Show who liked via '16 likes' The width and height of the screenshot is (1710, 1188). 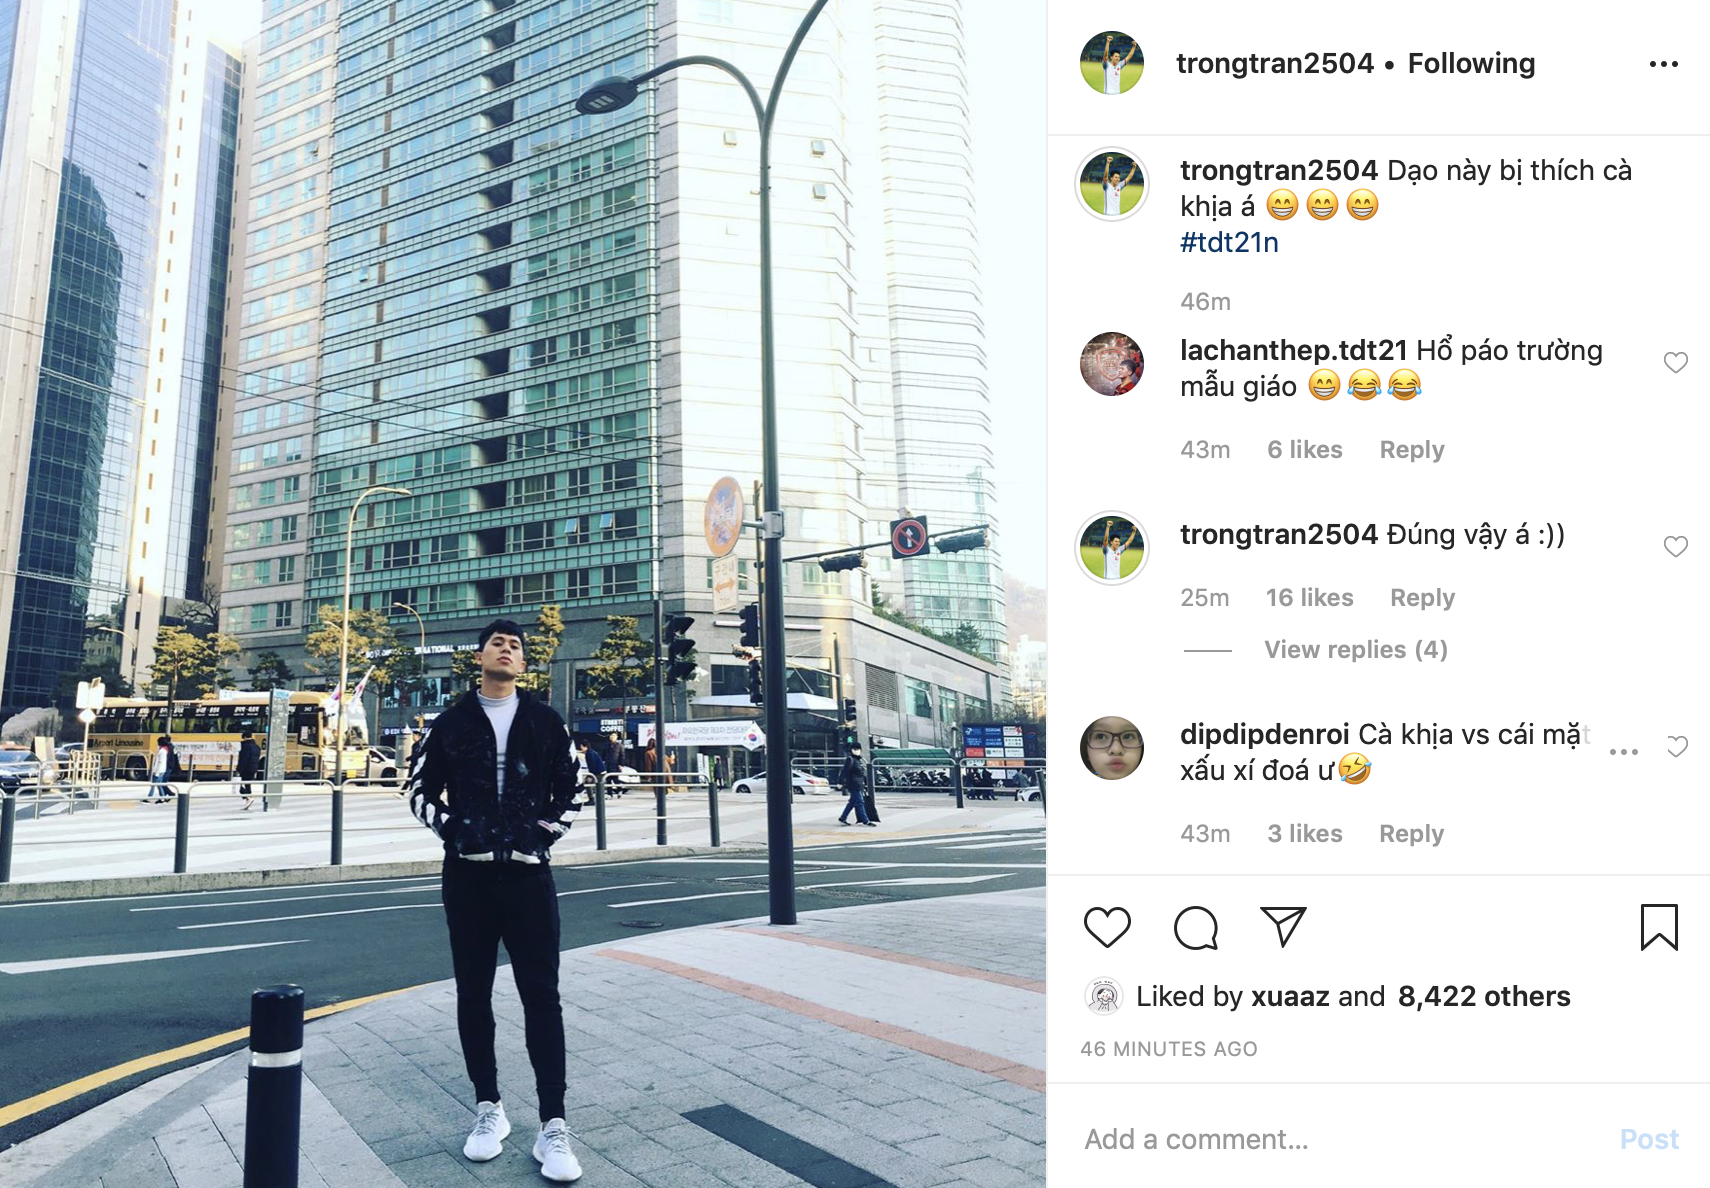click(1310, 598)
